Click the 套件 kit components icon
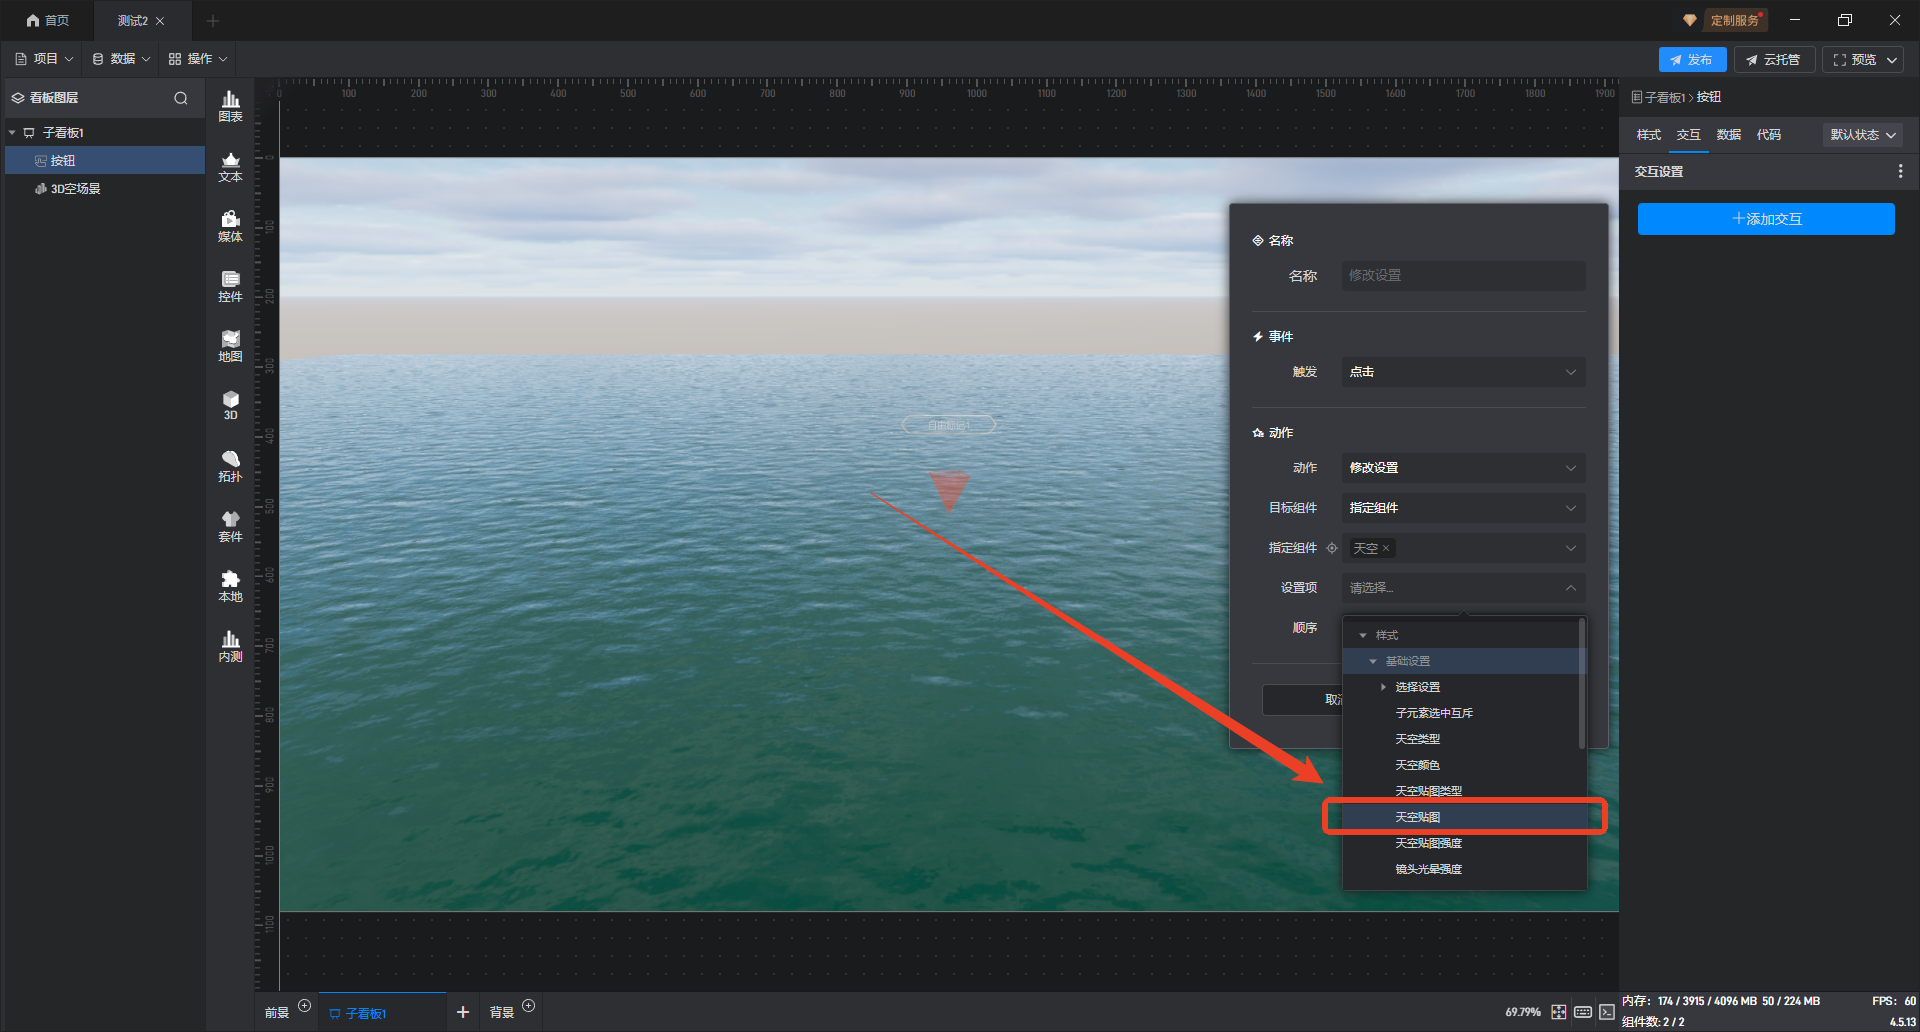The height and width of the screenshot is (1032, 1920). (x=230, y=526)
